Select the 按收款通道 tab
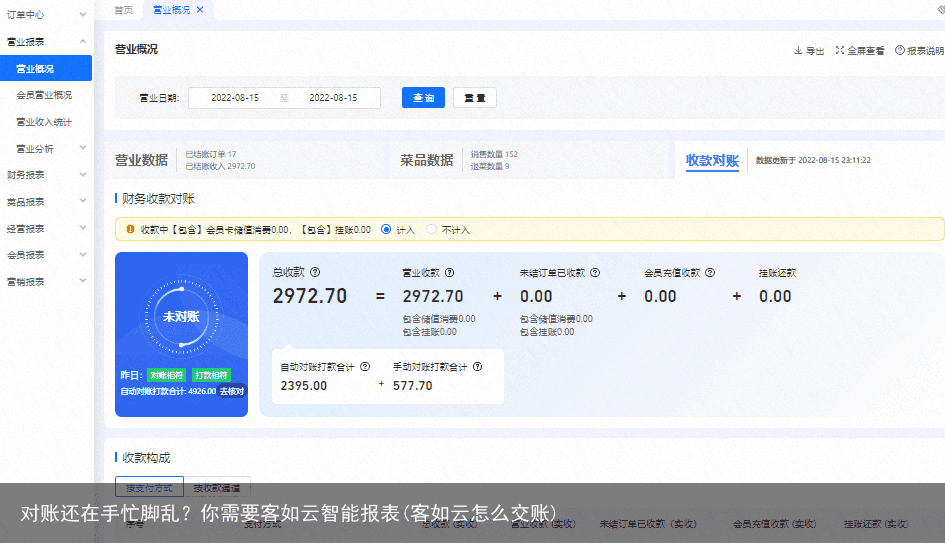 217,488
